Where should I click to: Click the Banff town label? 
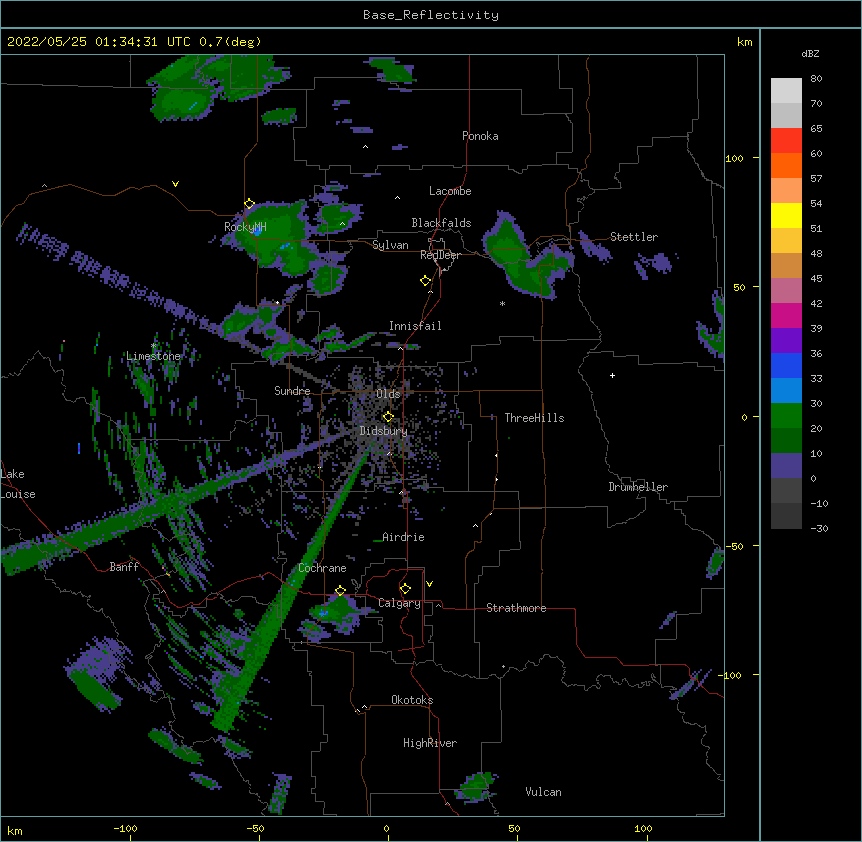point(124,567)
